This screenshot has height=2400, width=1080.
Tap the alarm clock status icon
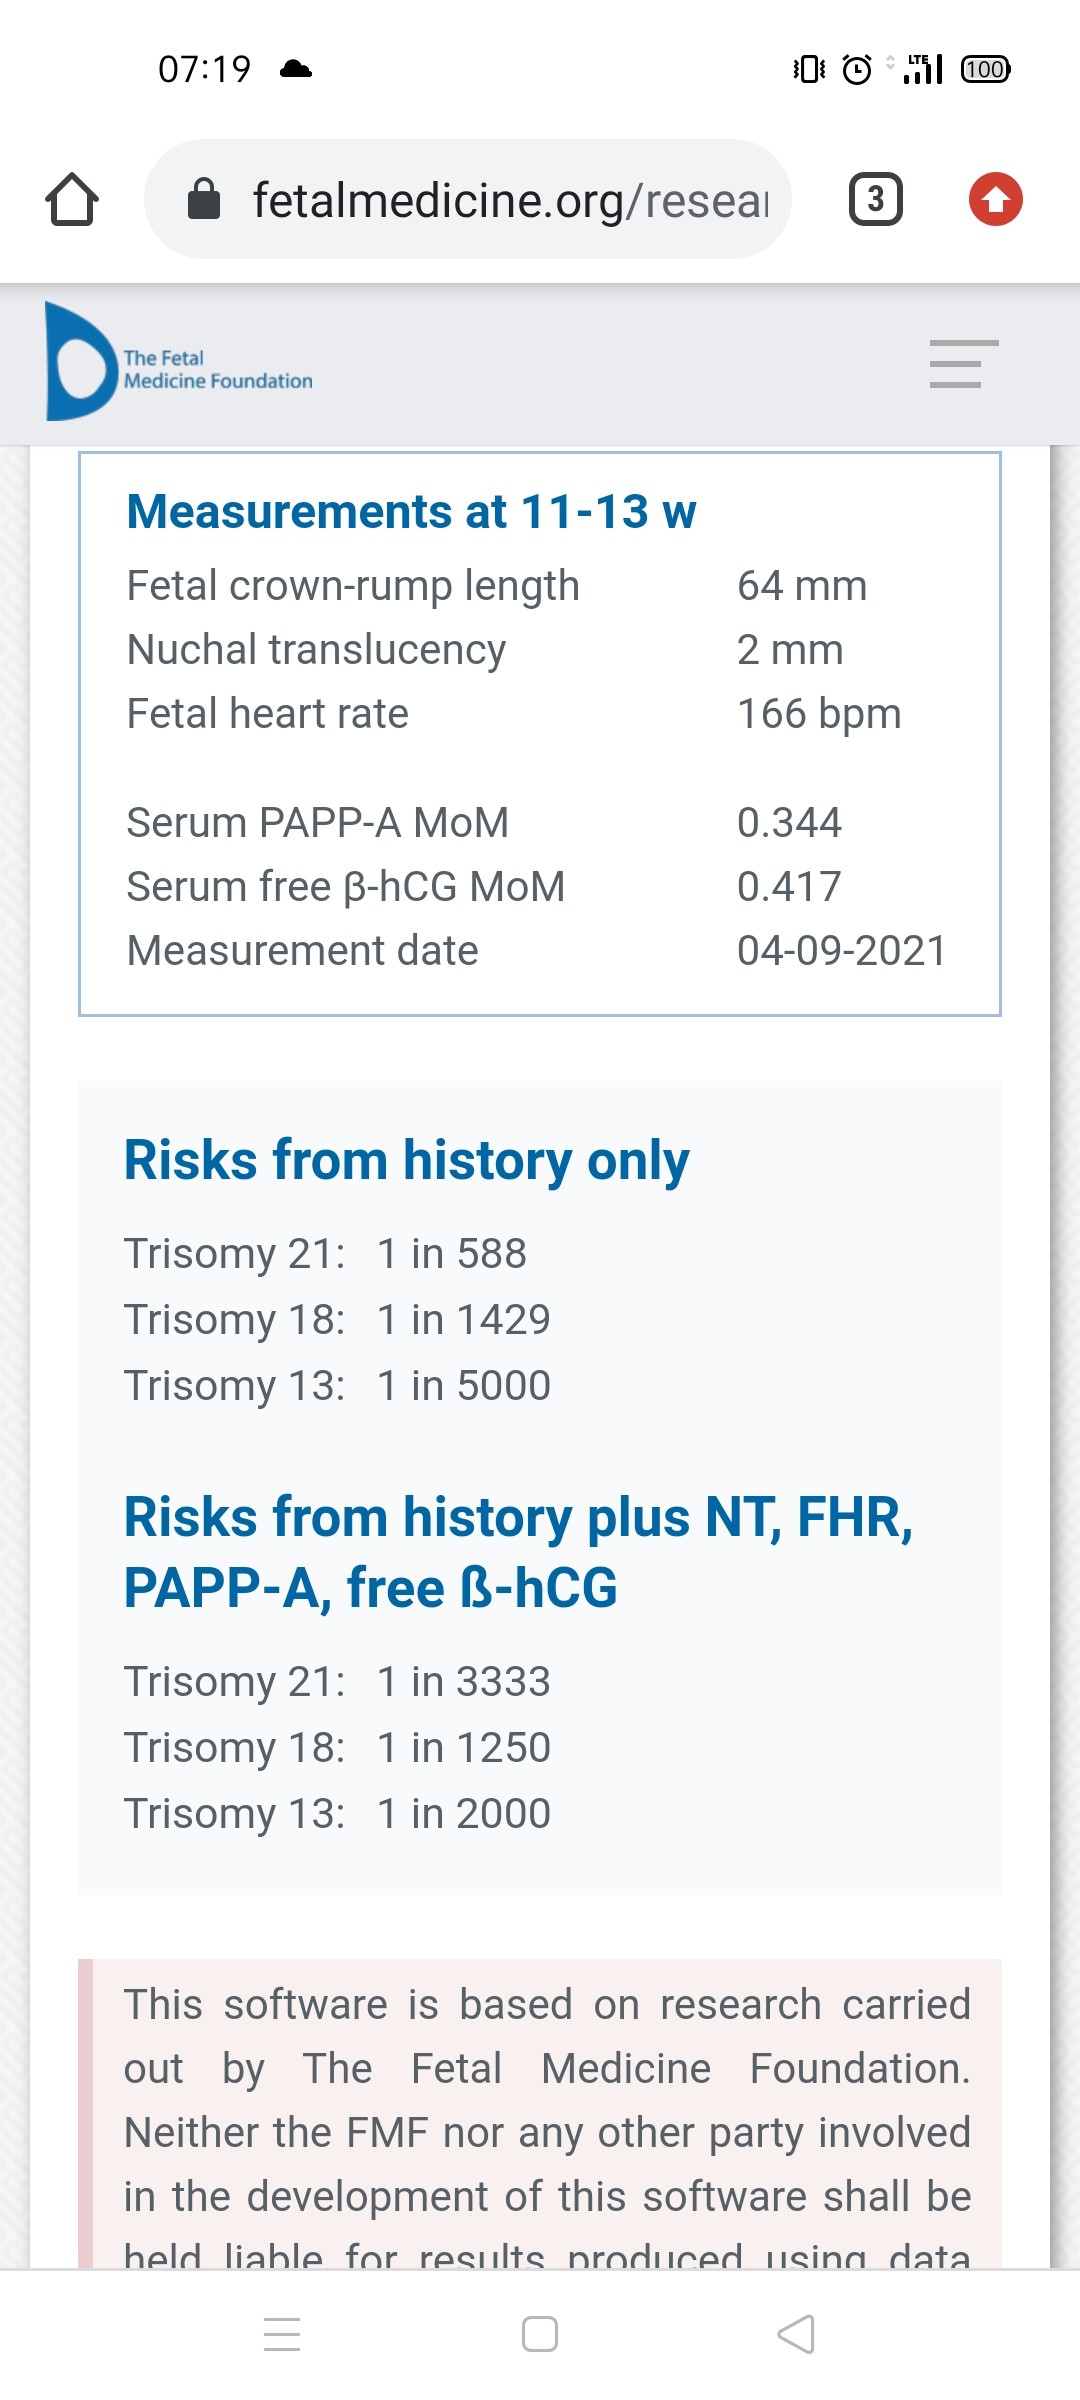(x=857, y=69)
